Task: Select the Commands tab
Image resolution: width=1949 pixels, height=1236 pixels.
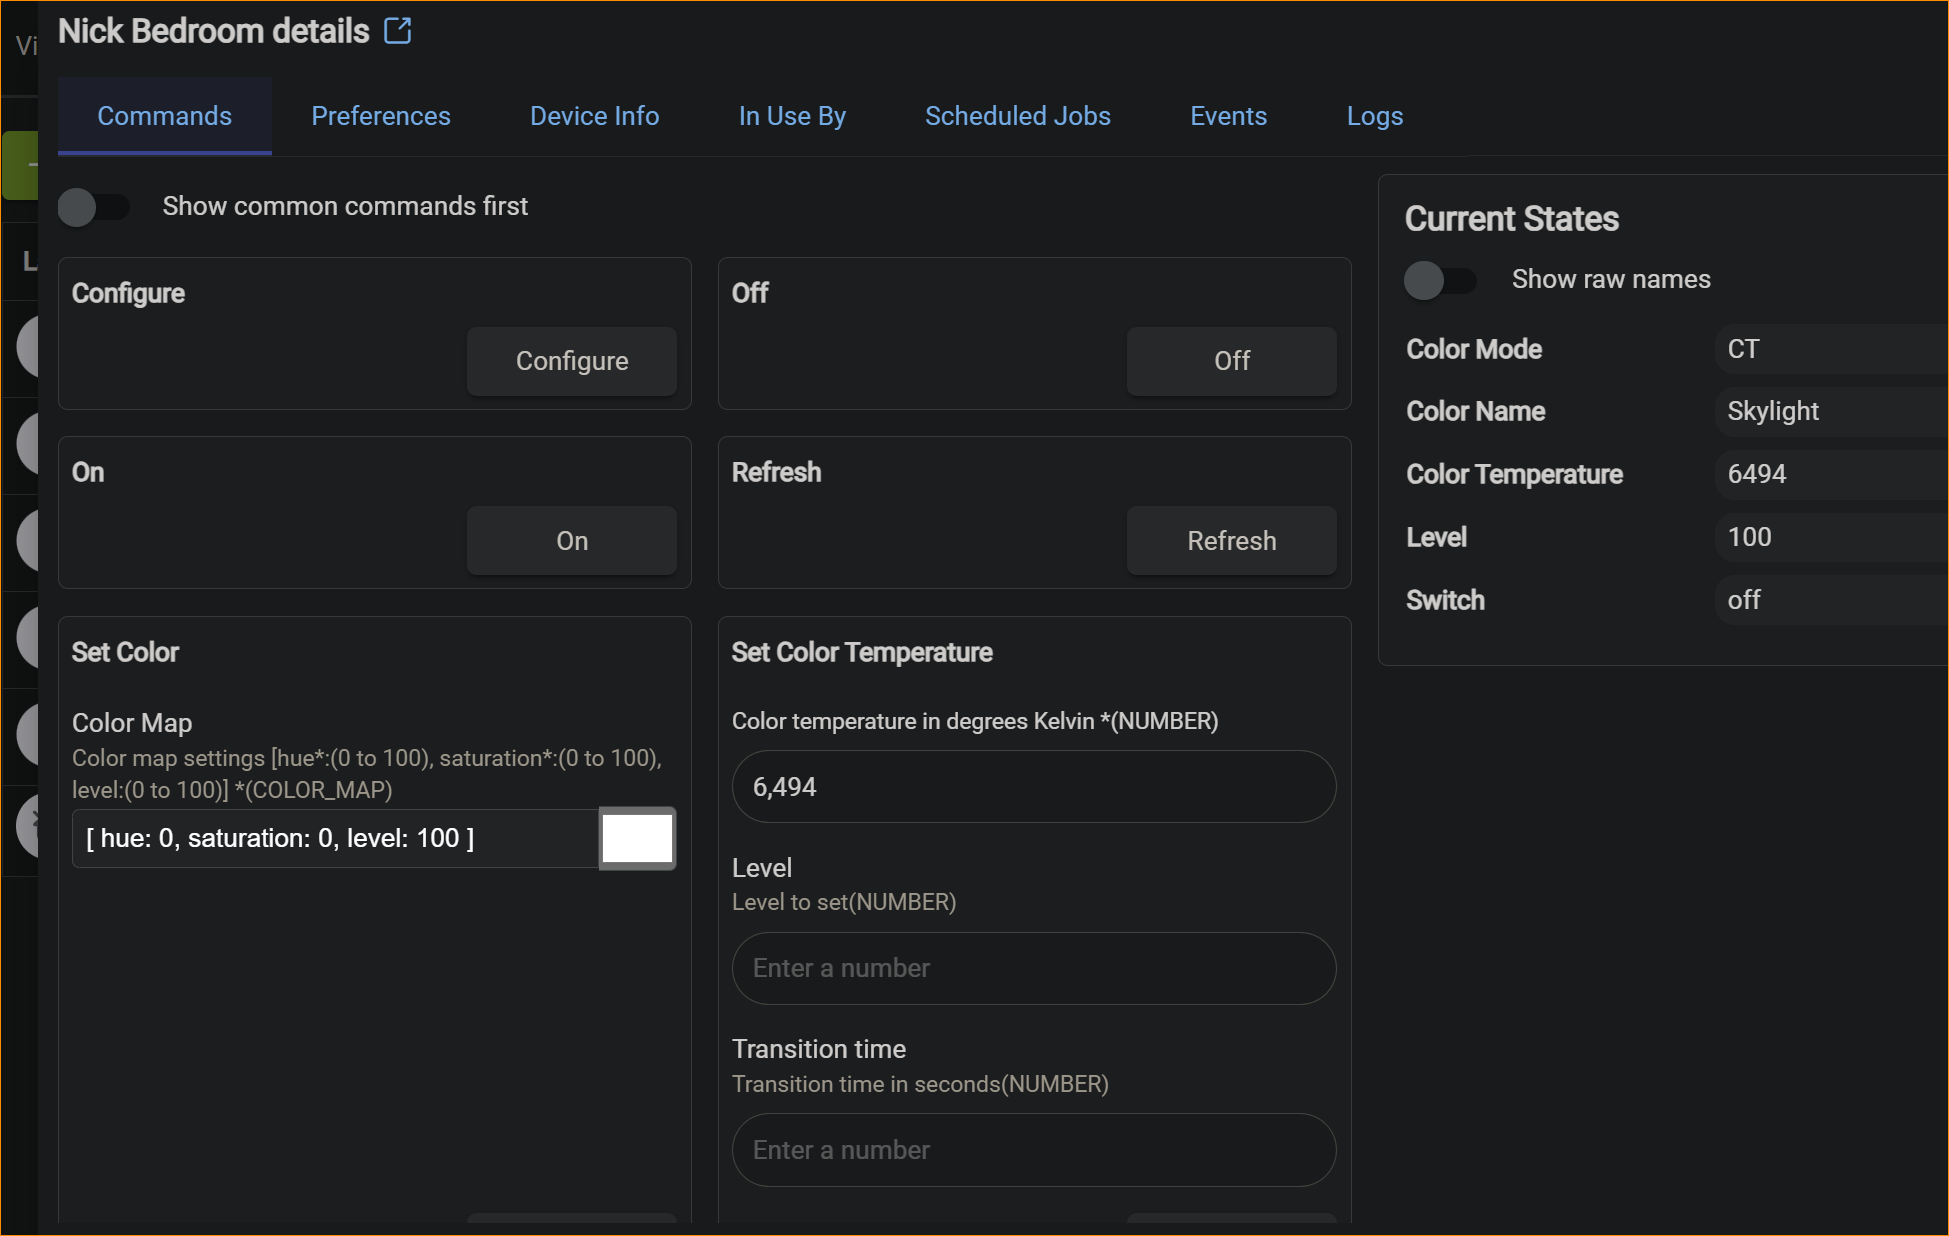Action: coord(164,116)
